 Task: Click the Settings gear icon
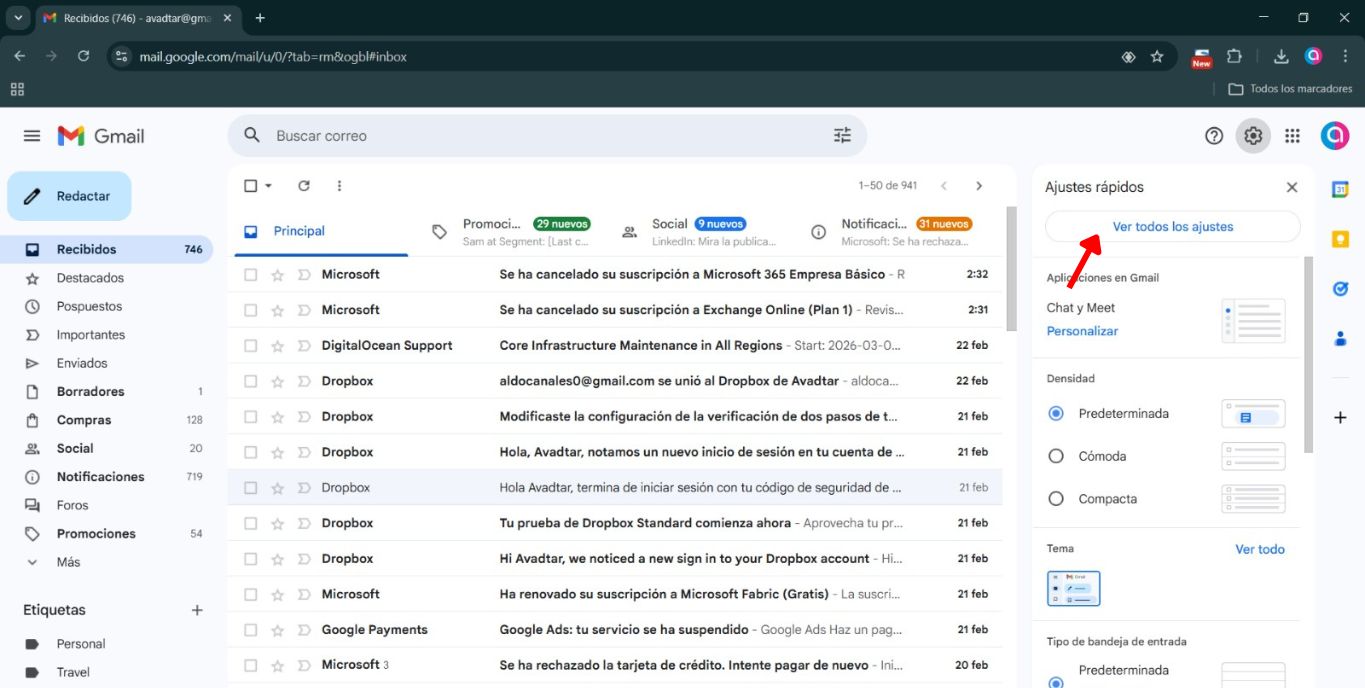tap(1253, 136)
